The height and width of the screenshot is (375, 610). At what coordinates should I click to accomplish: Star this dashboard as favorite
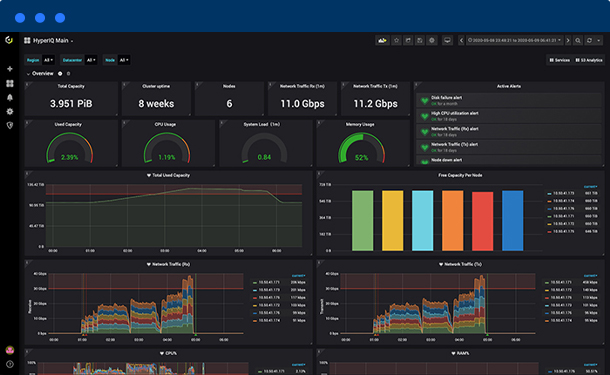pyautogui.click(x=396, y=40)
